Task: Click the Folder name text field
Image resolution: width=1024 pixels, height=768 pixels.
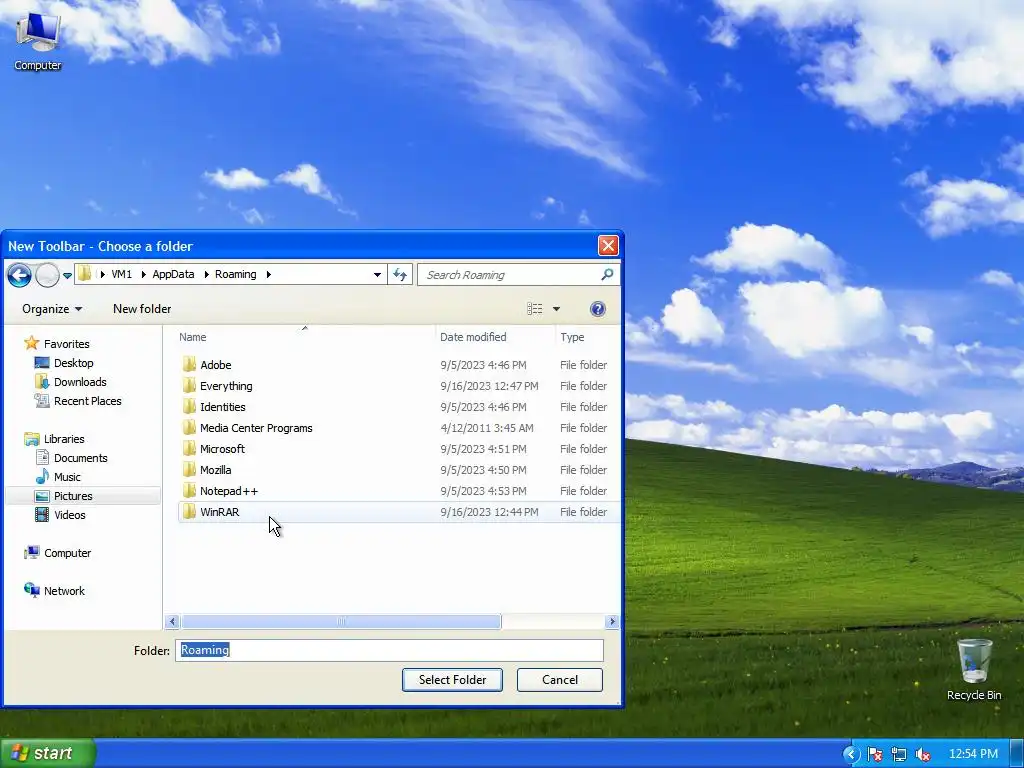Action: [389, 650]
